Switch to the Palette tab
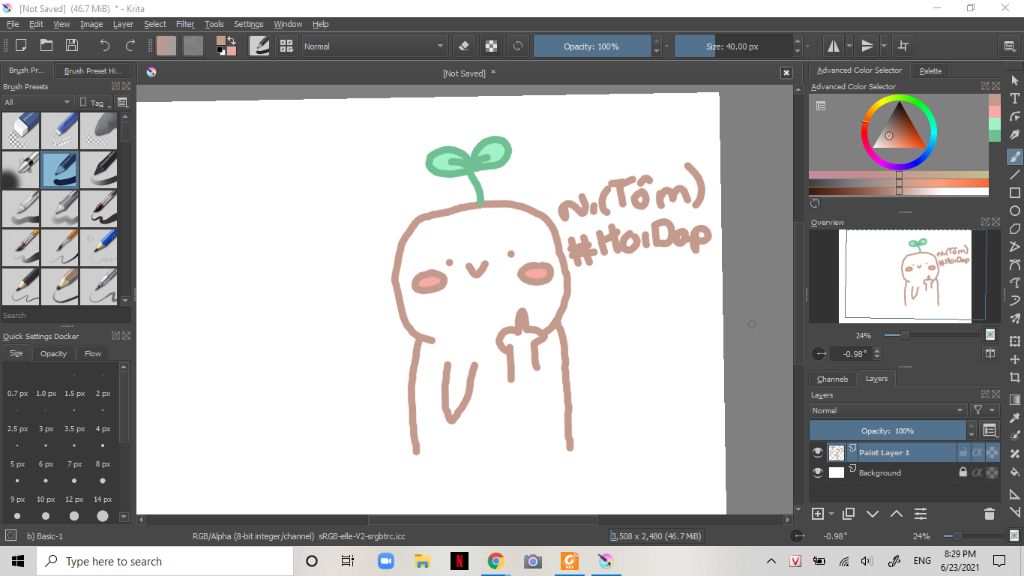This screenshot has height=576, width=1024. (930, 71)
